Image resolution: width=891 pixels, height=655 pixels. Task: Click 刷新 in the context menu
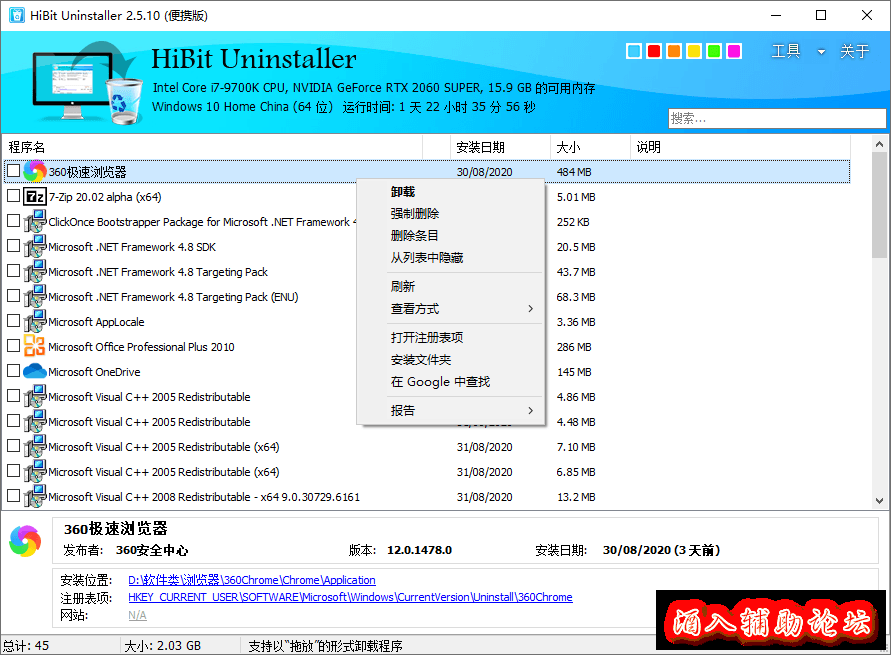[x=450, y=286]
